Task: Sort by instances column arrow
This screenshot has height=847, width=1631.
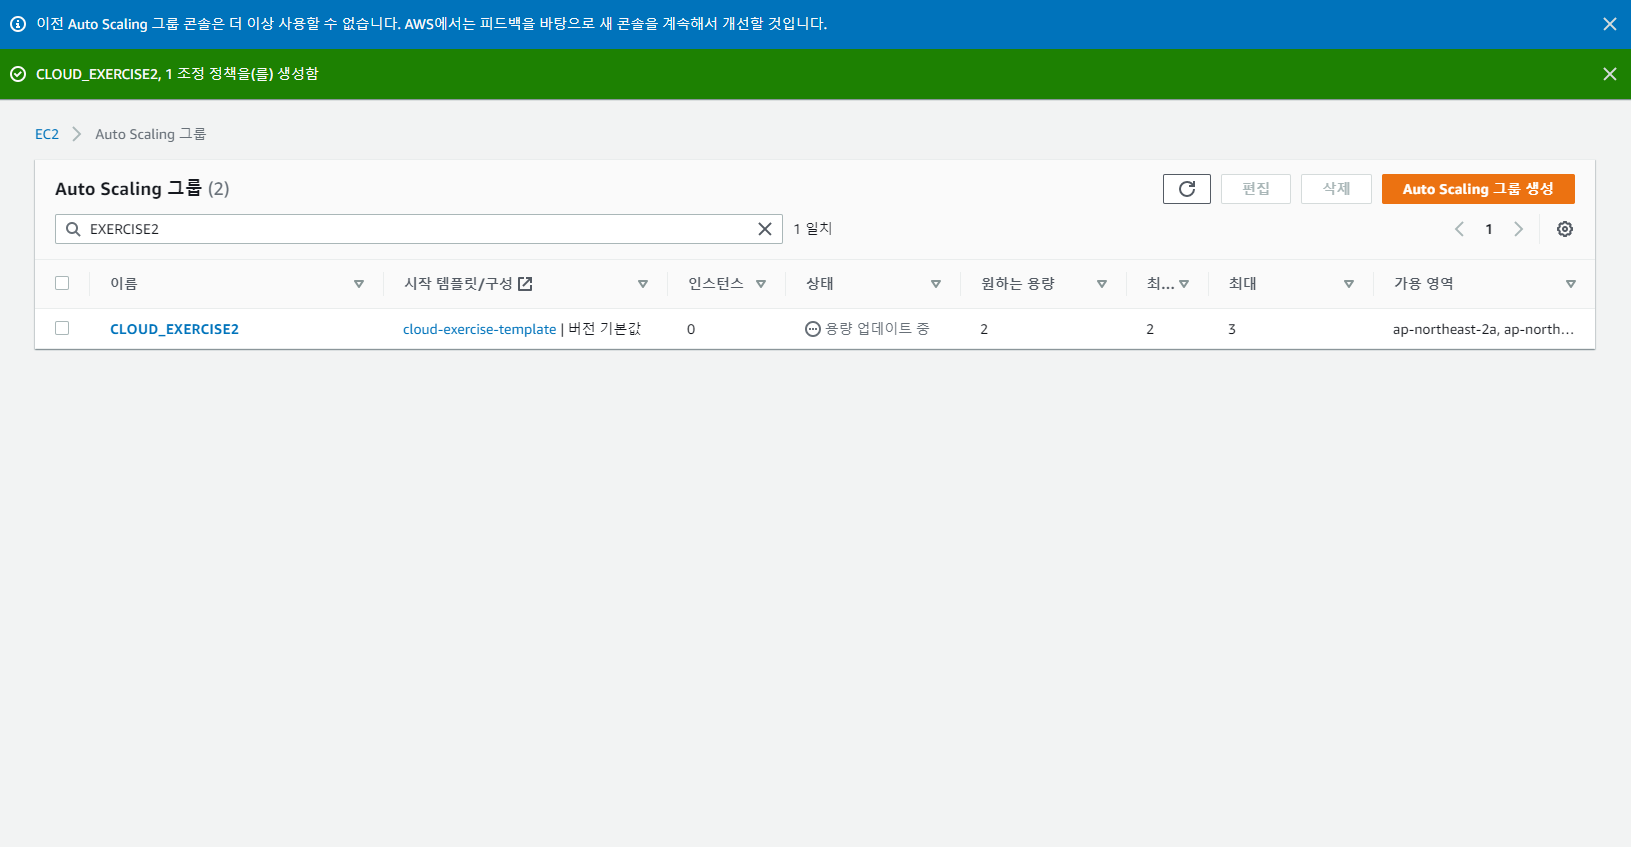Action: tap(761, 284)
